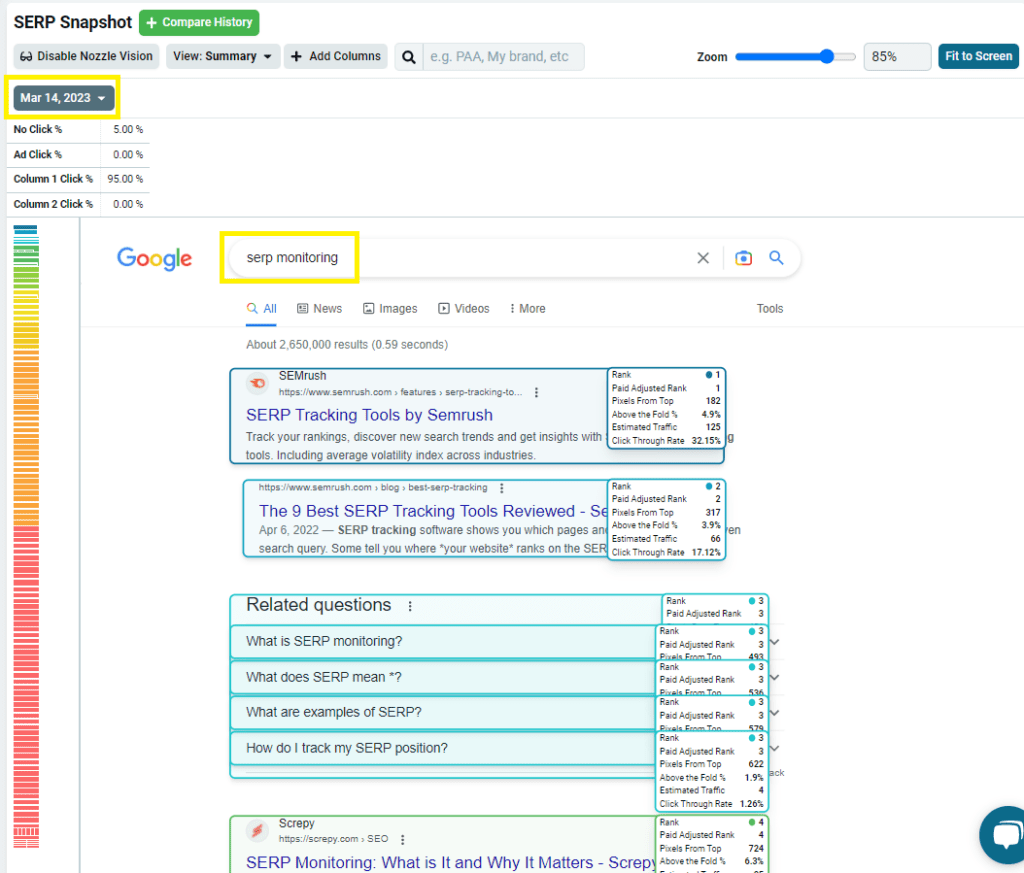Switch to the Videos search tab

point(464,309)
